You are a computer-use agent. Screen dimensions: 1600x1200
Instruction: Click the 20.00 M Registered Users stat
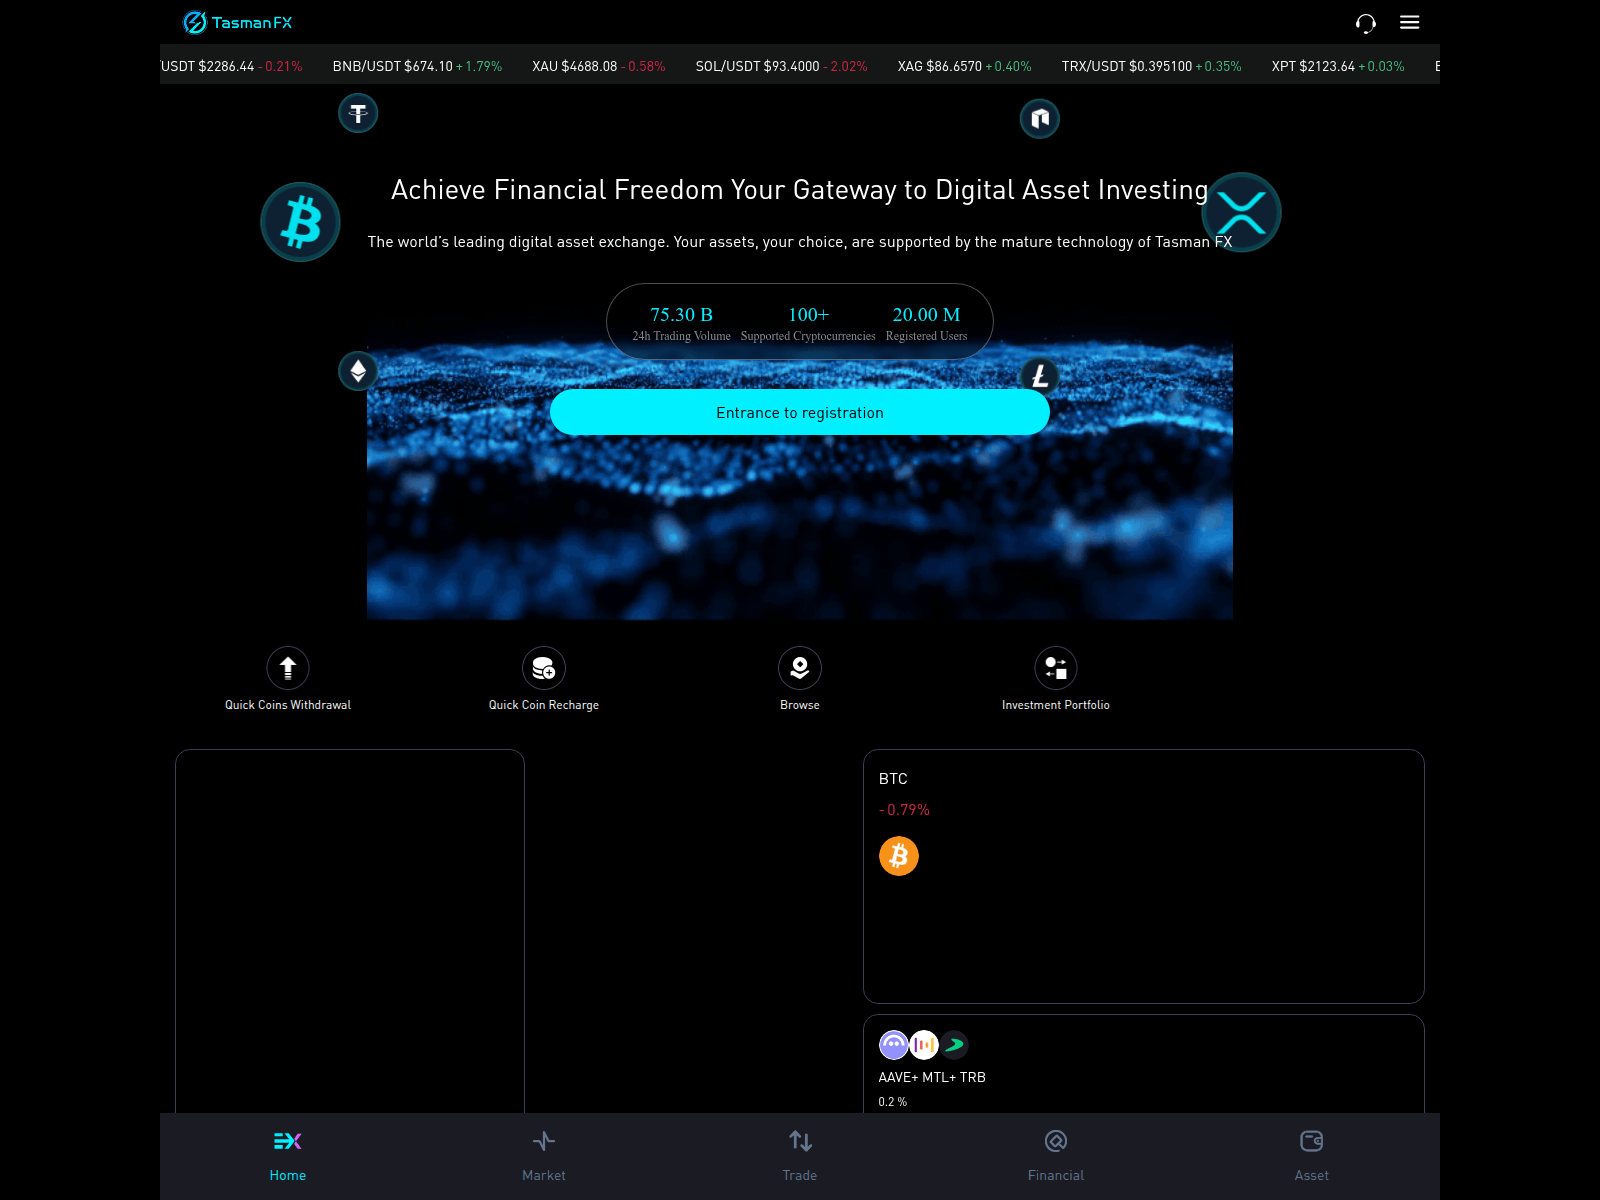click(x=926, y=323)
